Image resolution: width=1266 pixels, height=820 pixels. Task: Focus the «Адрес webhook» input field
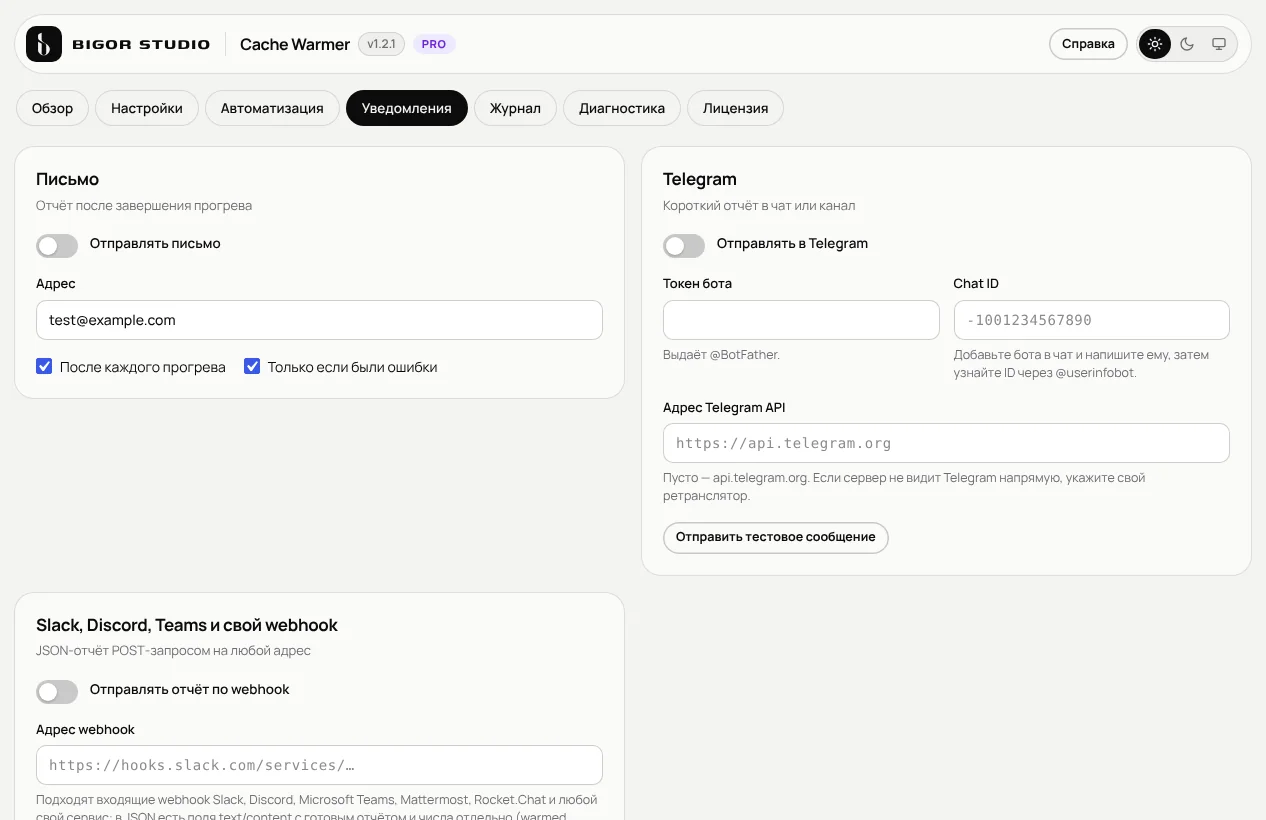tap(319, 765)
